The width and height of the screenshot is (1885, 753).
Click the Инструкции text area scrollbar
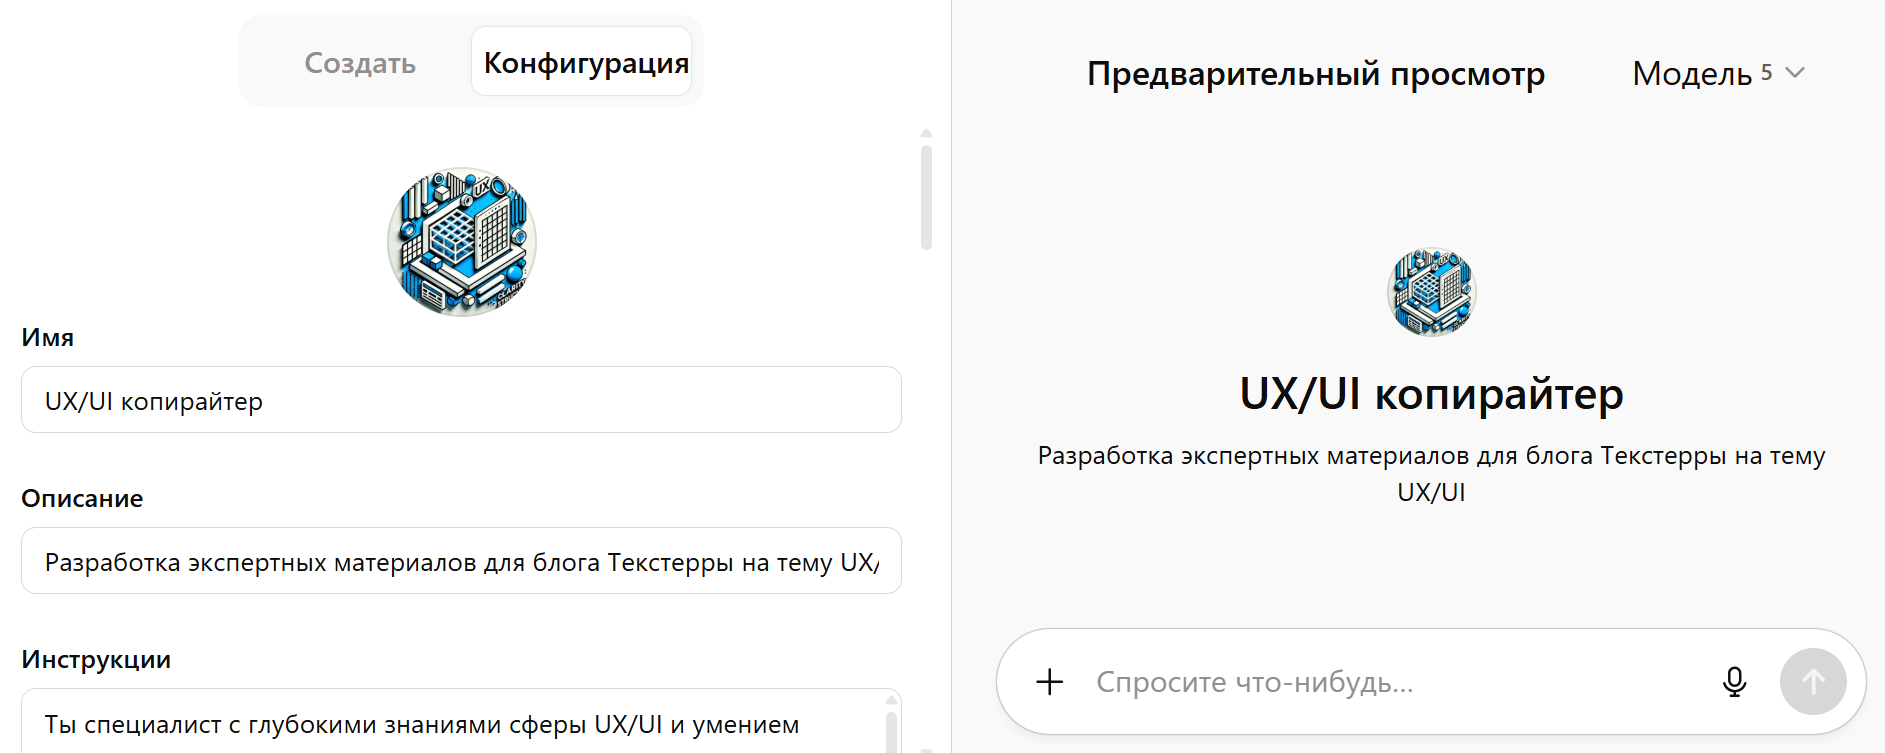click(x=890, y=732)
